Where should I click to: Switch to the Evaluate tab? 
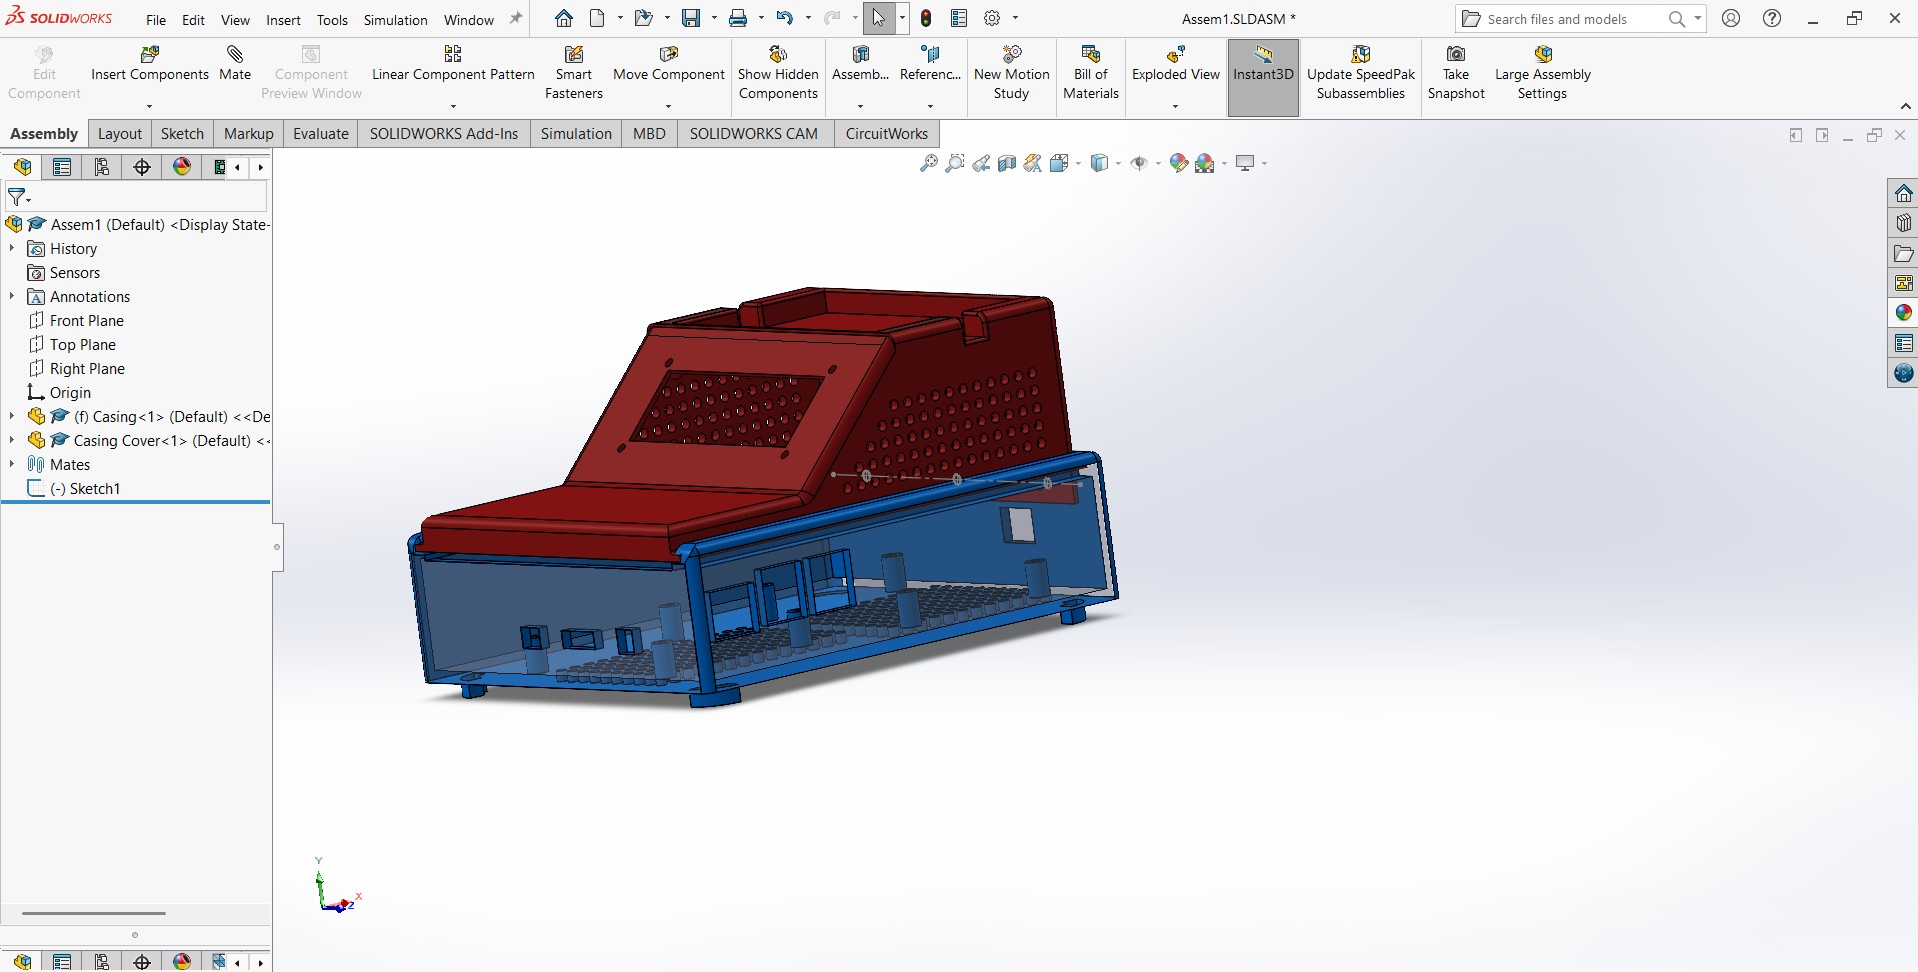pos(321,133)
